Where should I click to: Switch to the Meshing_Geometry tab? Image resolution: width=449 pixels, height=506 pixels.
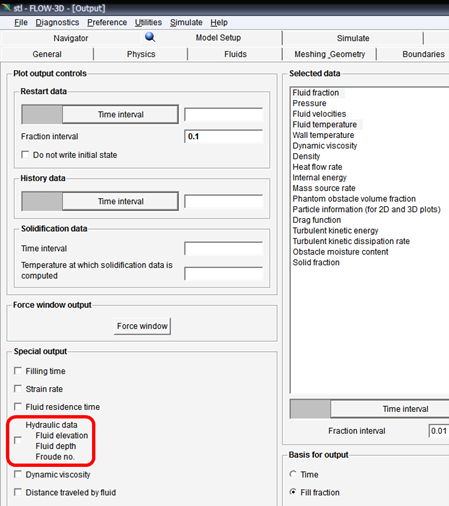330,54
